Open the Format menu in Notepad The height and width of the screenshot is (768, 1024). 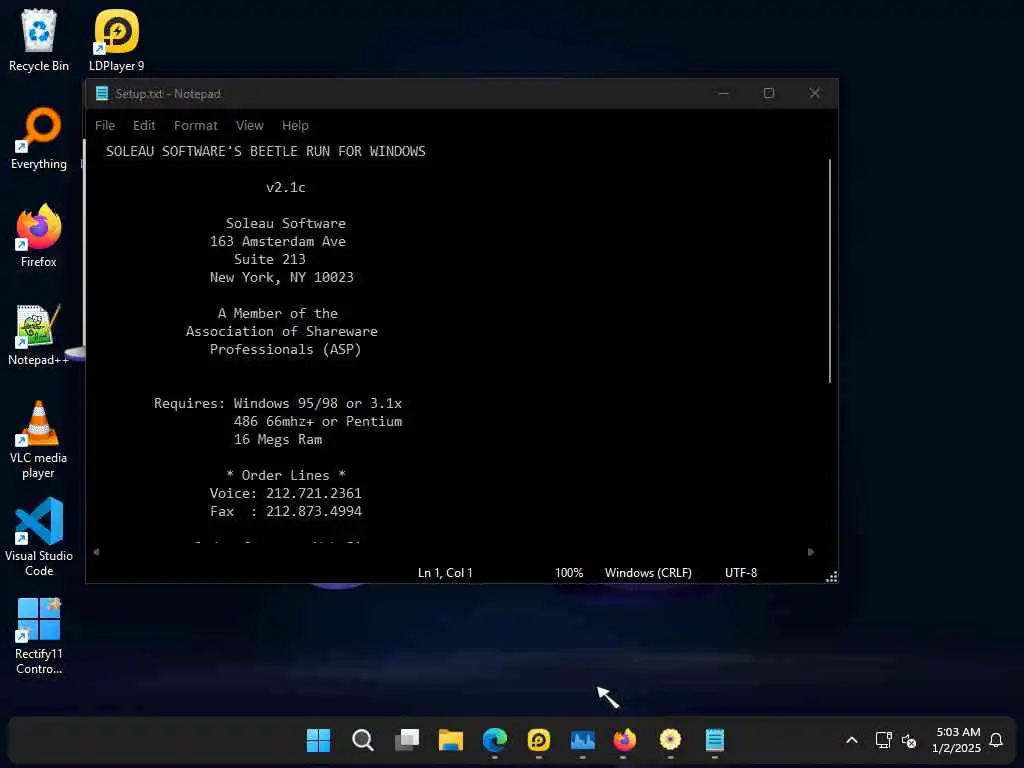point(195,125)
